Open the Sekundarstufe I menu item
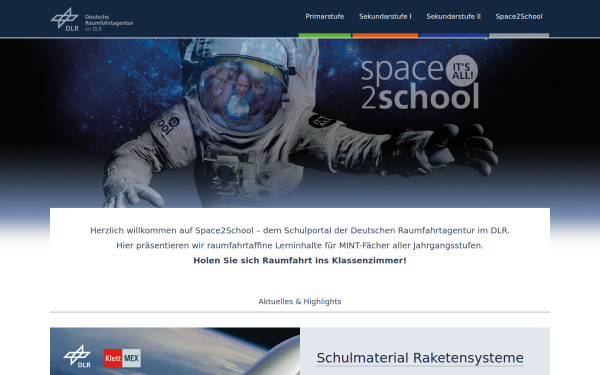 tap(385, 16)
